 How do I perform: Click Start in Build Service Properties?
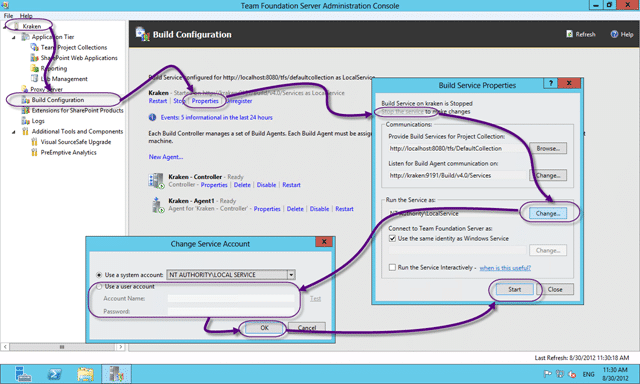515,289
